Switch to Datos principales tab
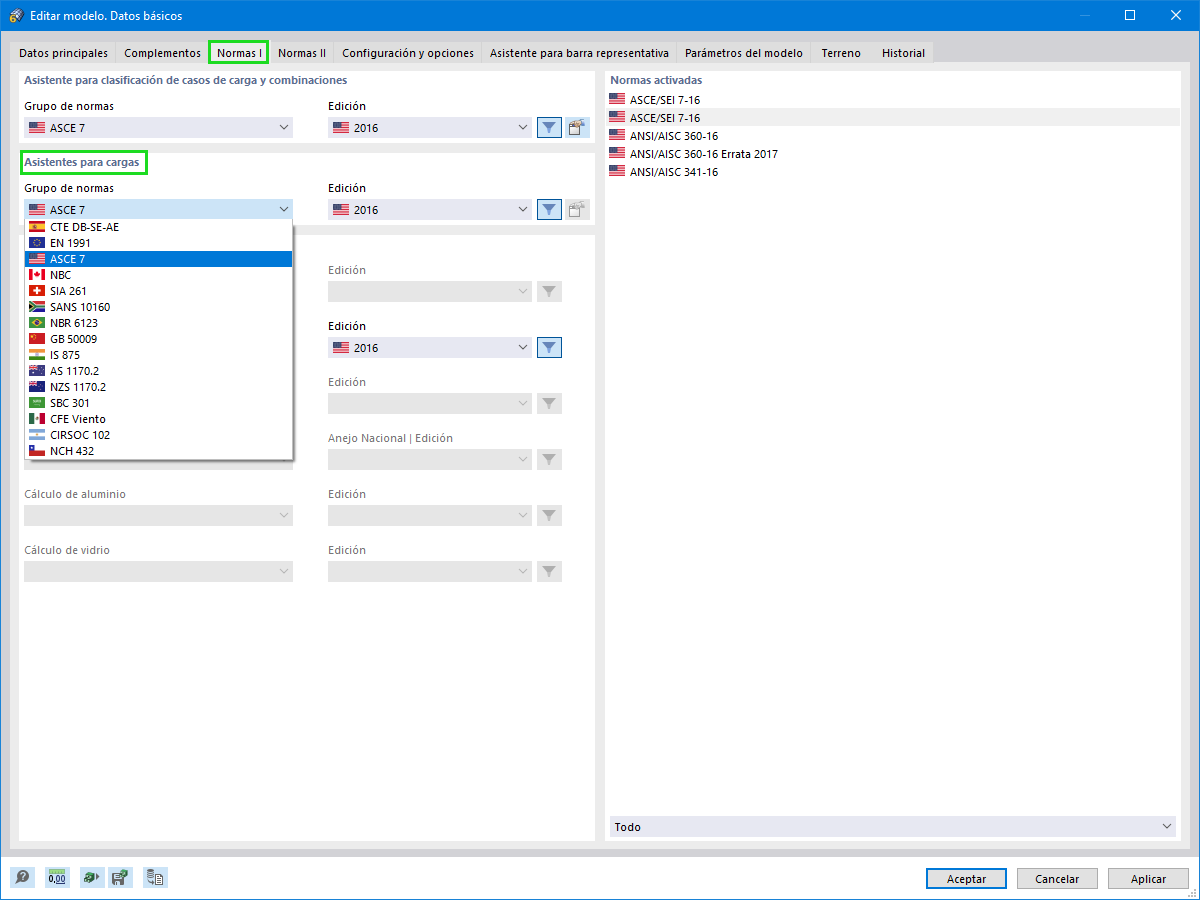The height and width of the screenshot is (900, 1200). (63, 53)
